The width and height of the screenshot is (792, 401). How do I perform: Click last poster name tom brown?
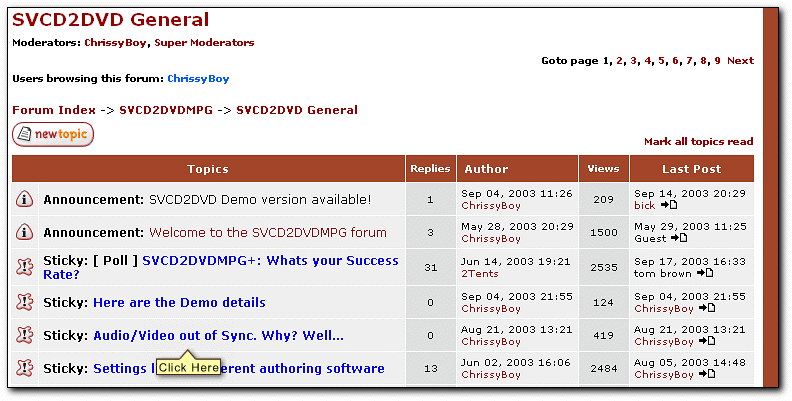663,274
